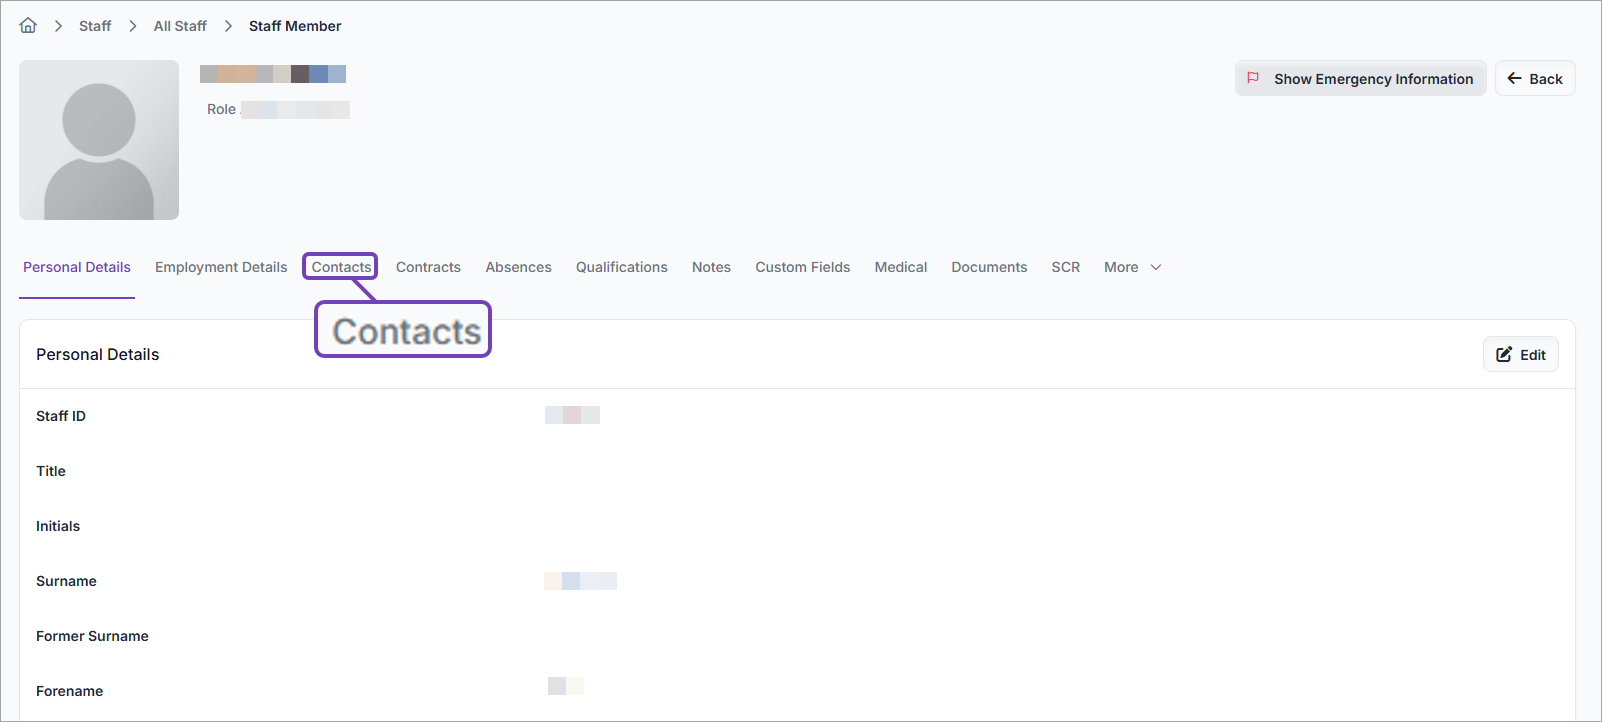Open the SCR tab

coord(1065,267)
